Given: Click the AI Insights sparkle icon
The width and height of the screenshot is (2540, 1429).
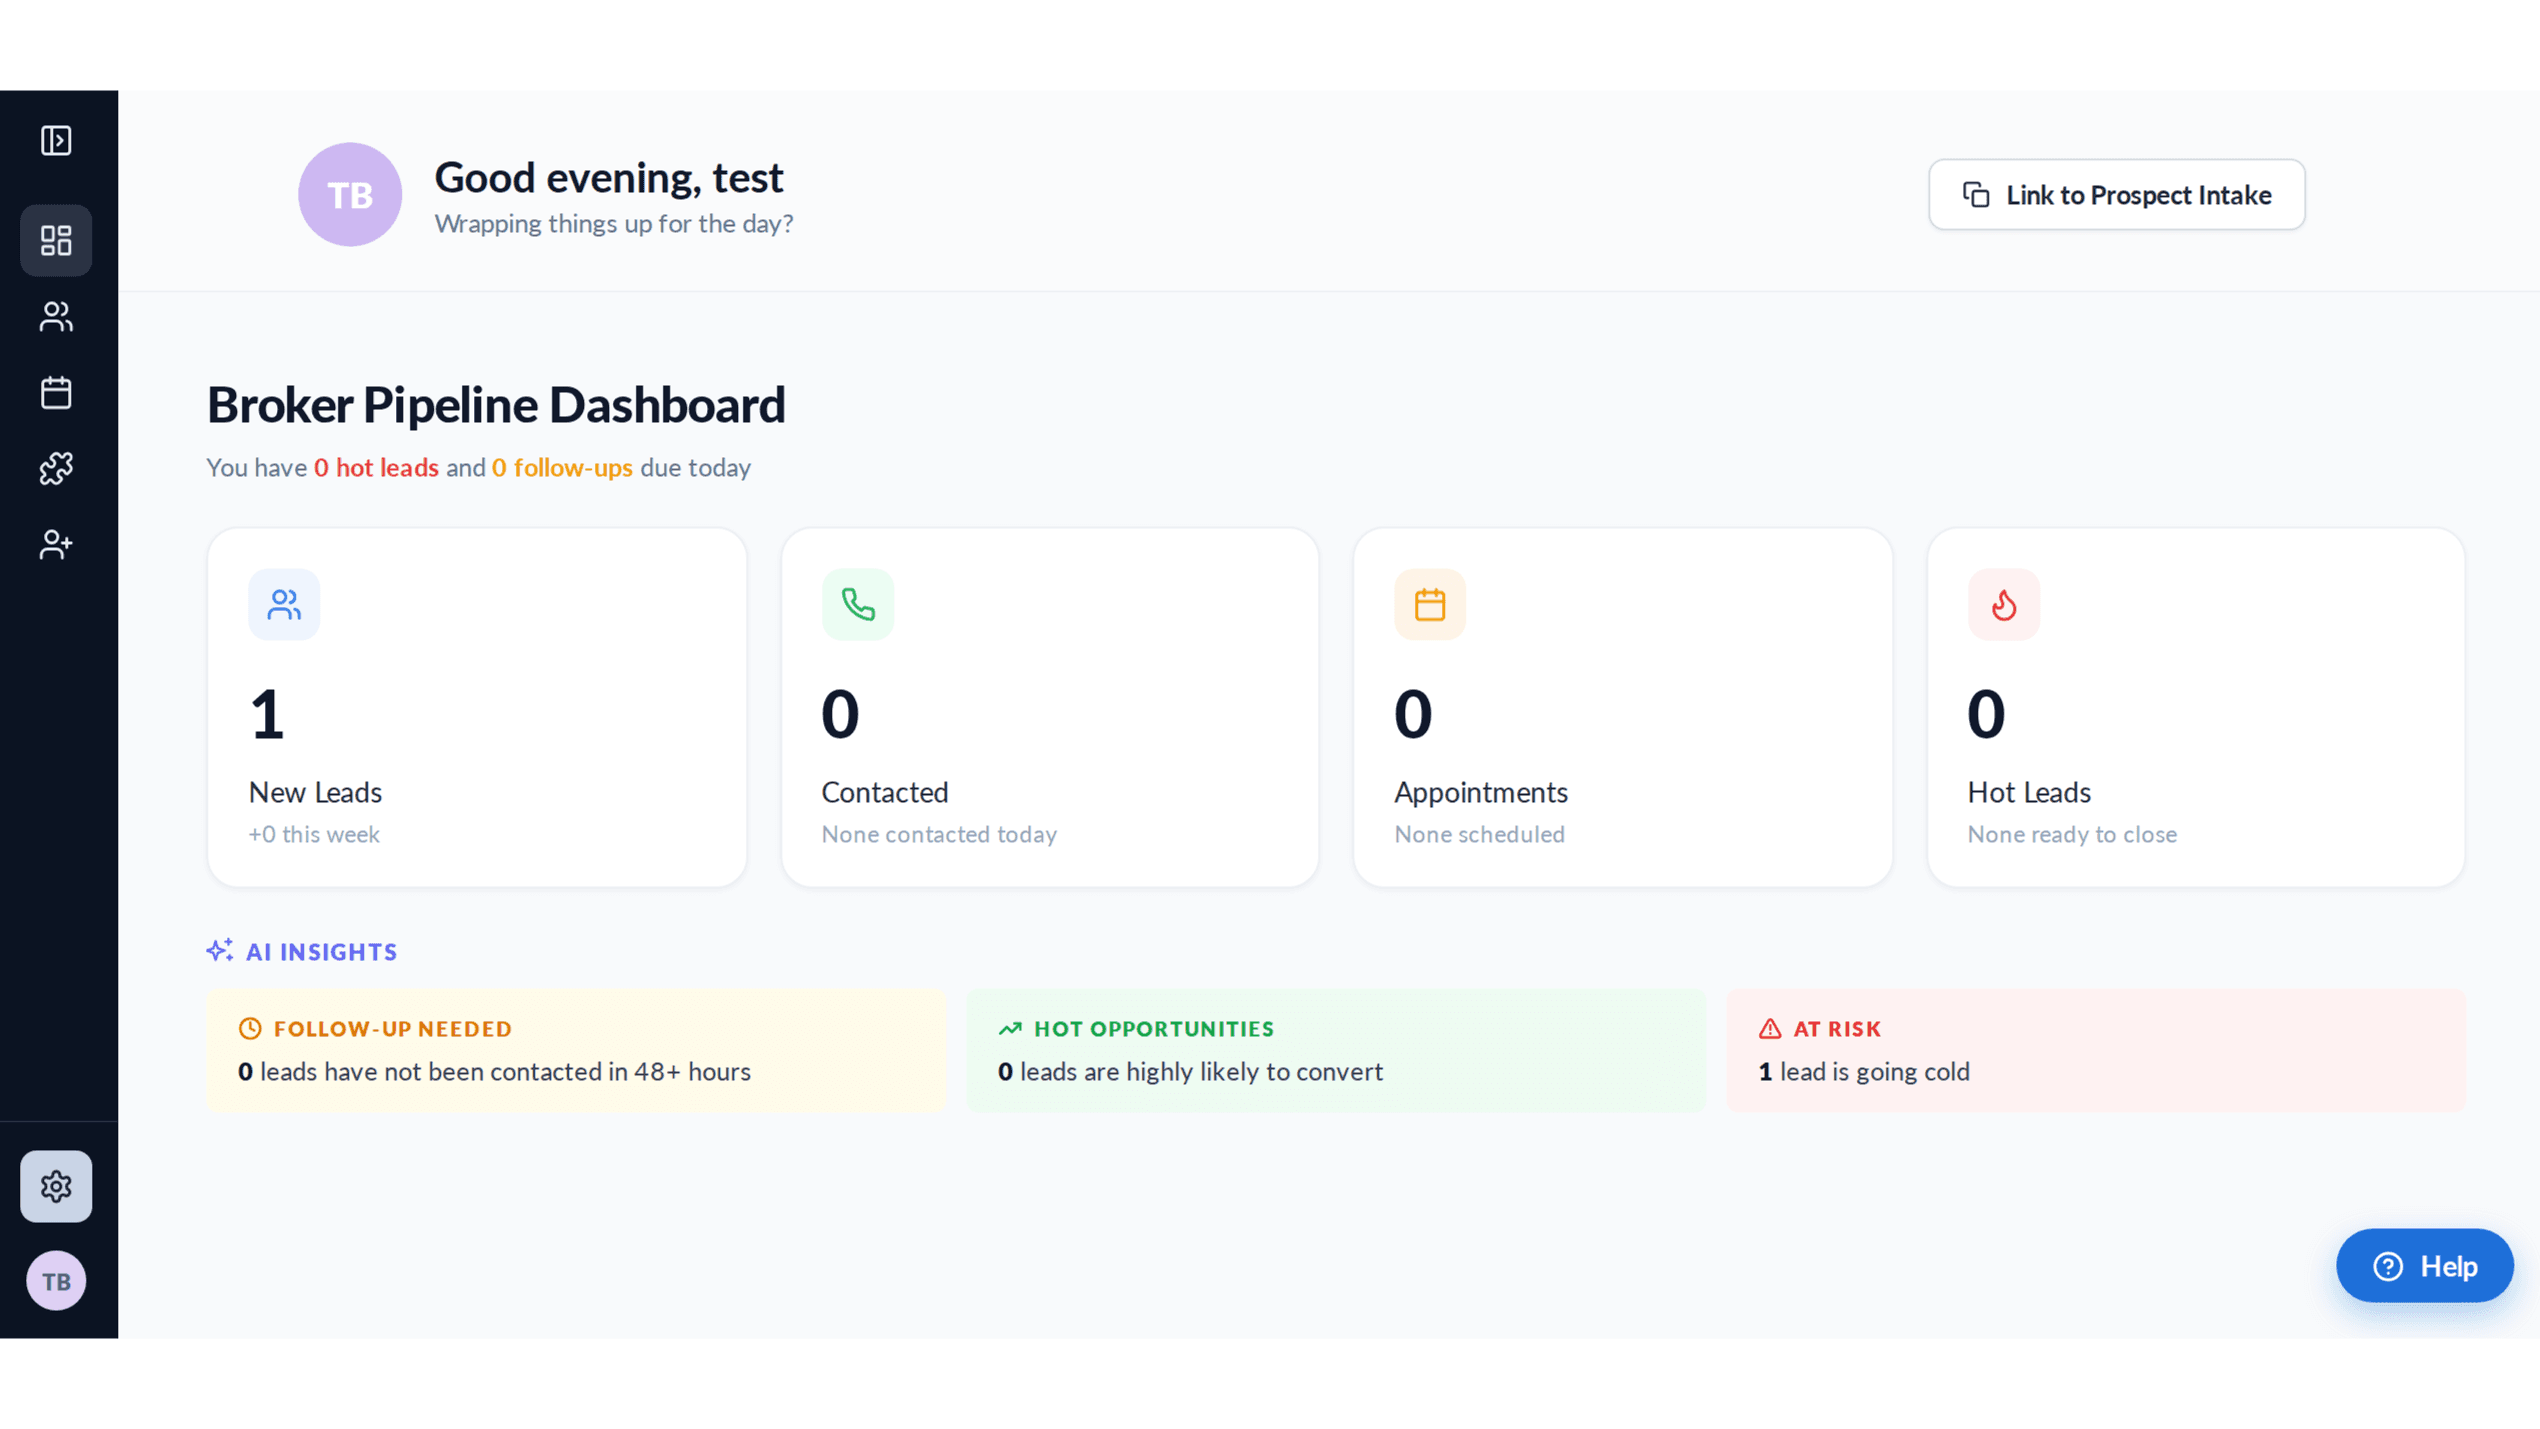Looking at the screenshot, I should coord(220,950).
